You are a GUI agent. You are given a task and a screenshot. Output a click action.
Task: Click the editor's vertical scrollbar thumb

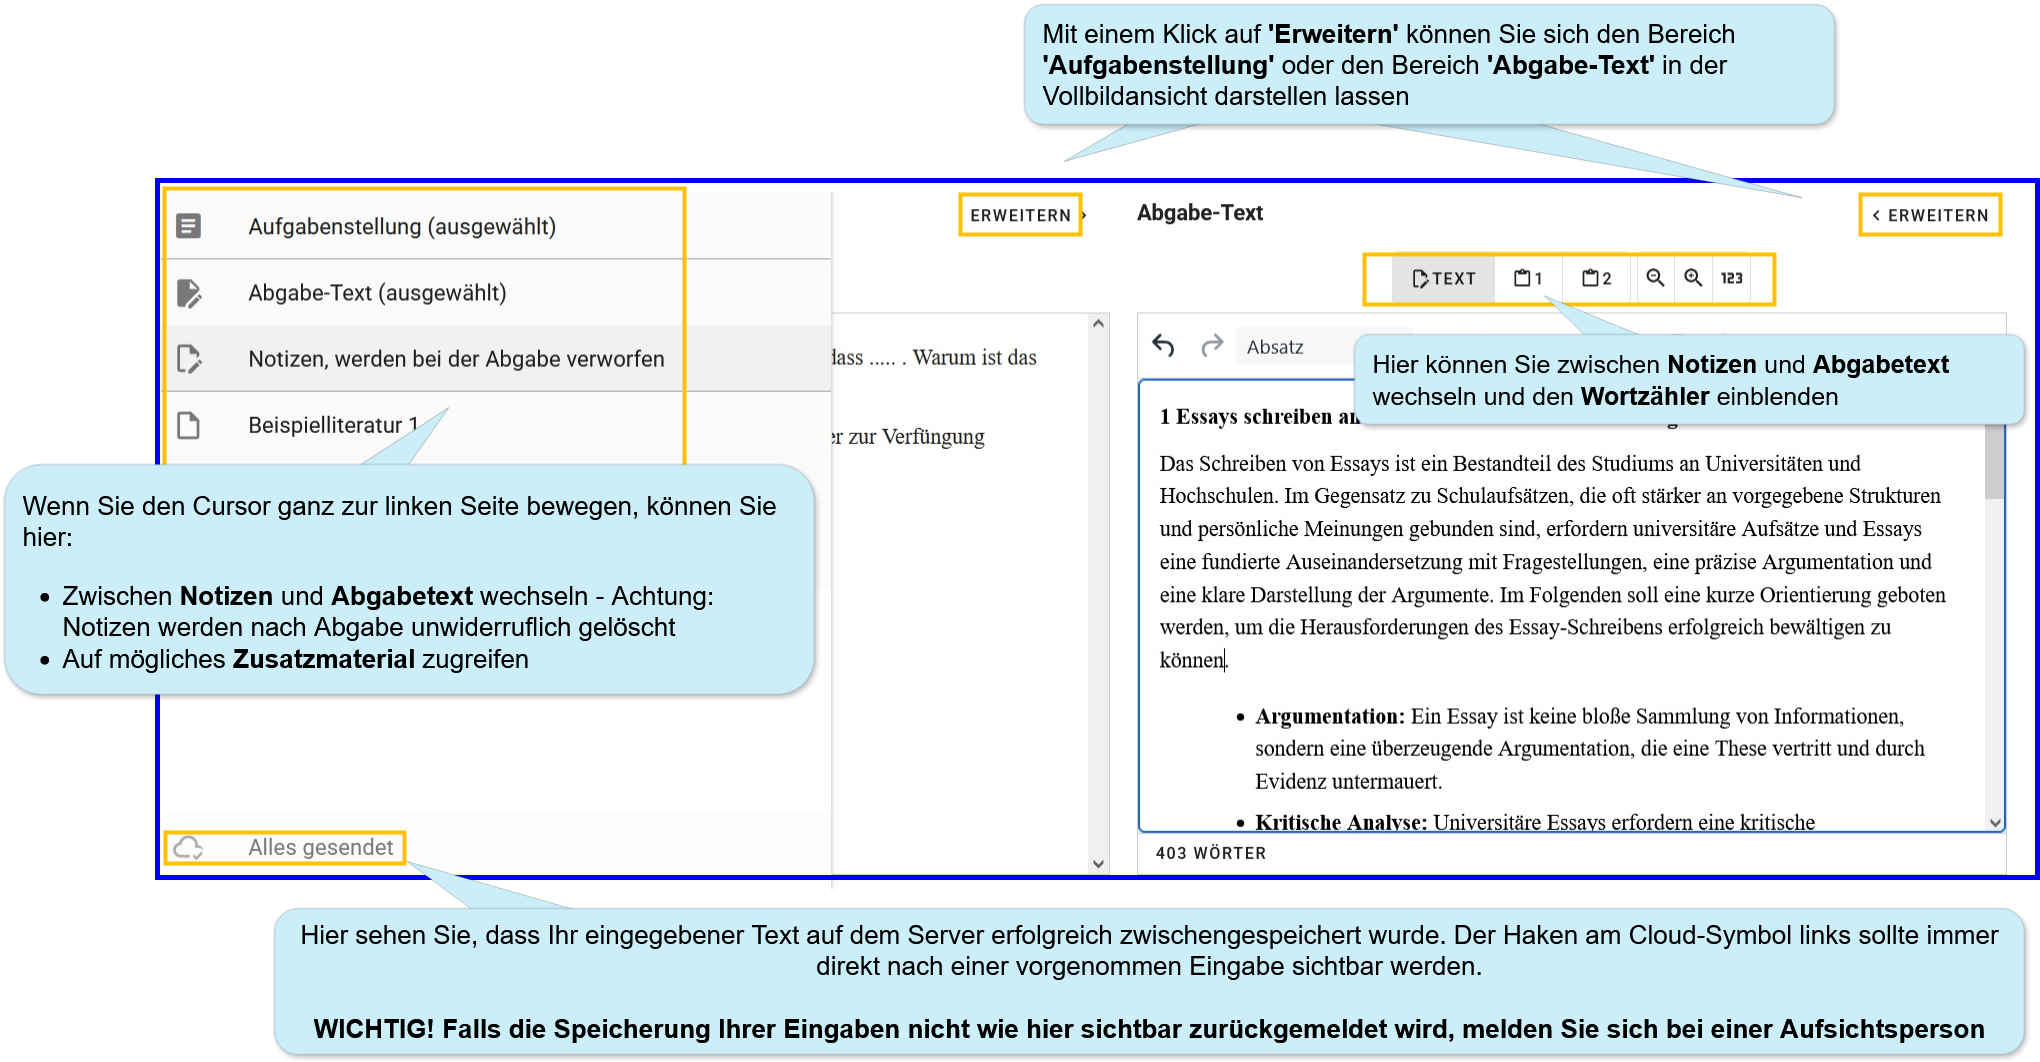tap(1994, 460)
